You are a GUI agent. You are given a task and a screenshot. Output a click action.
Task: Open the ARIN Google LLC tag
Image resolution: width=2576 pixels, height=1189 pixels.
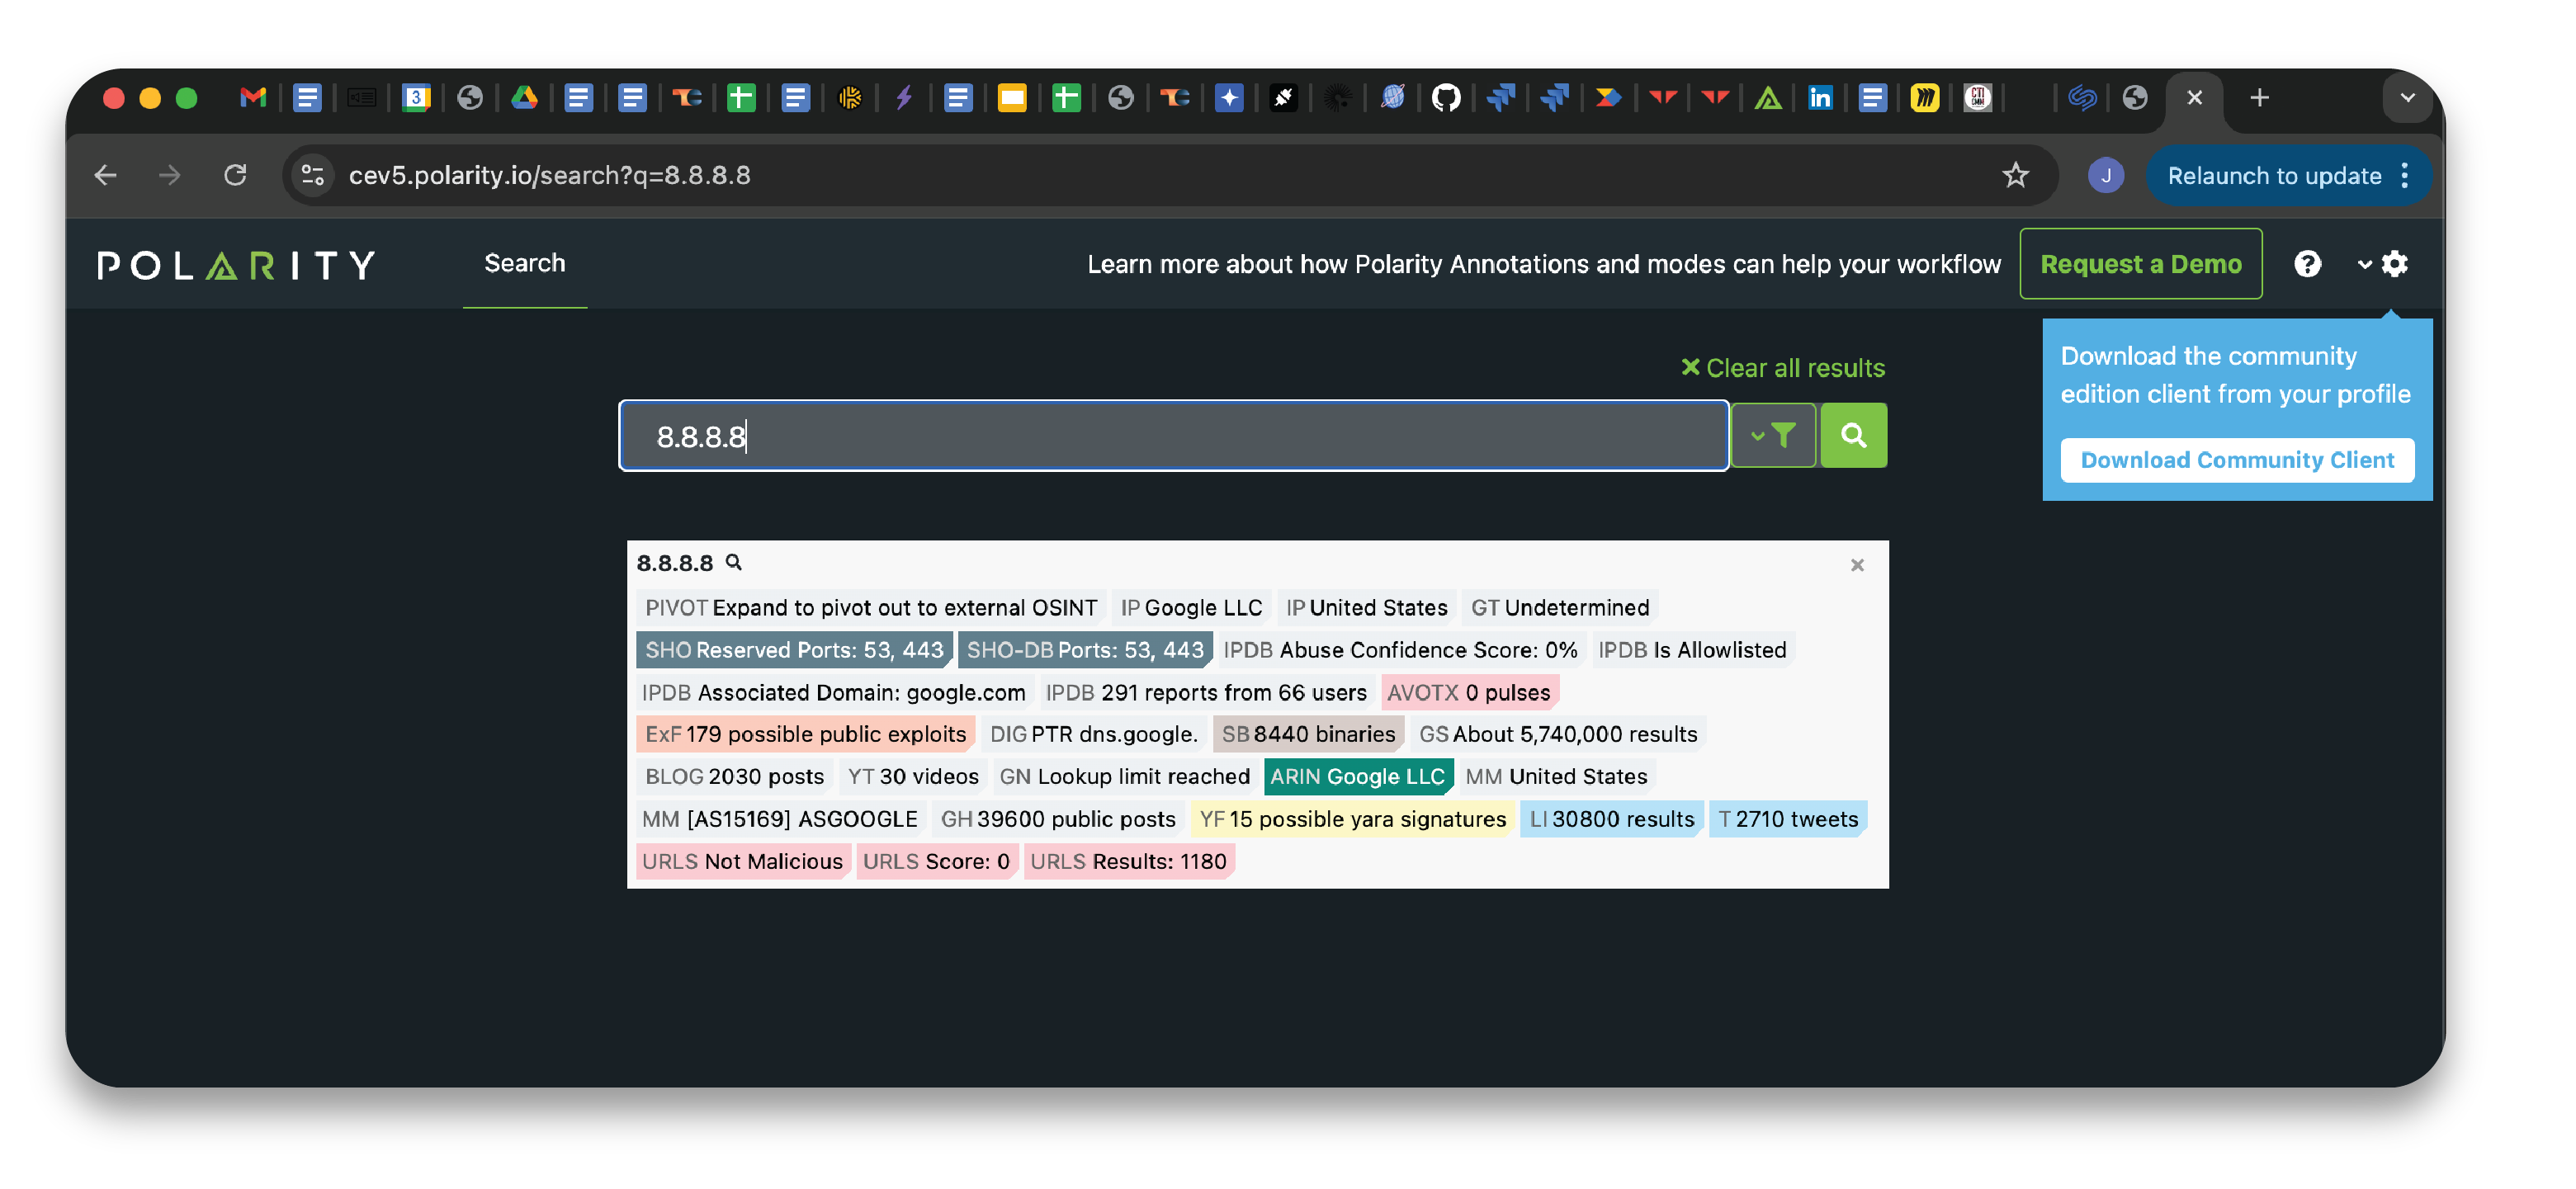coord(1358,776)
